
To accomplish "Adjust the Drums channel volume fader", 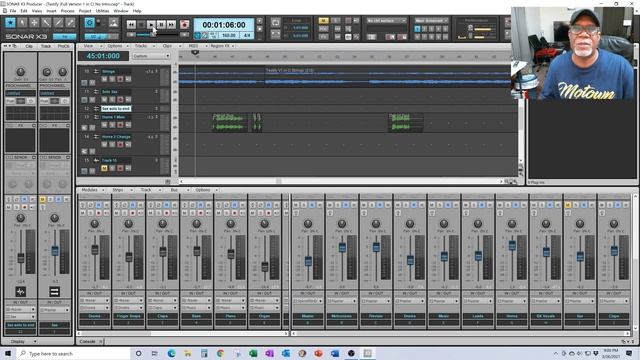I will tap(95, 250).
